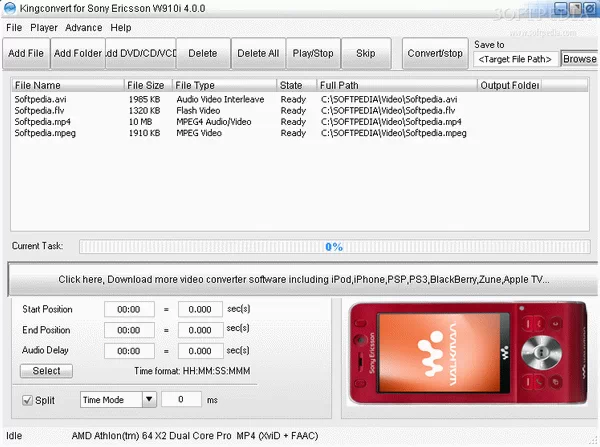Start conversion with Convert/stop button

435,53
